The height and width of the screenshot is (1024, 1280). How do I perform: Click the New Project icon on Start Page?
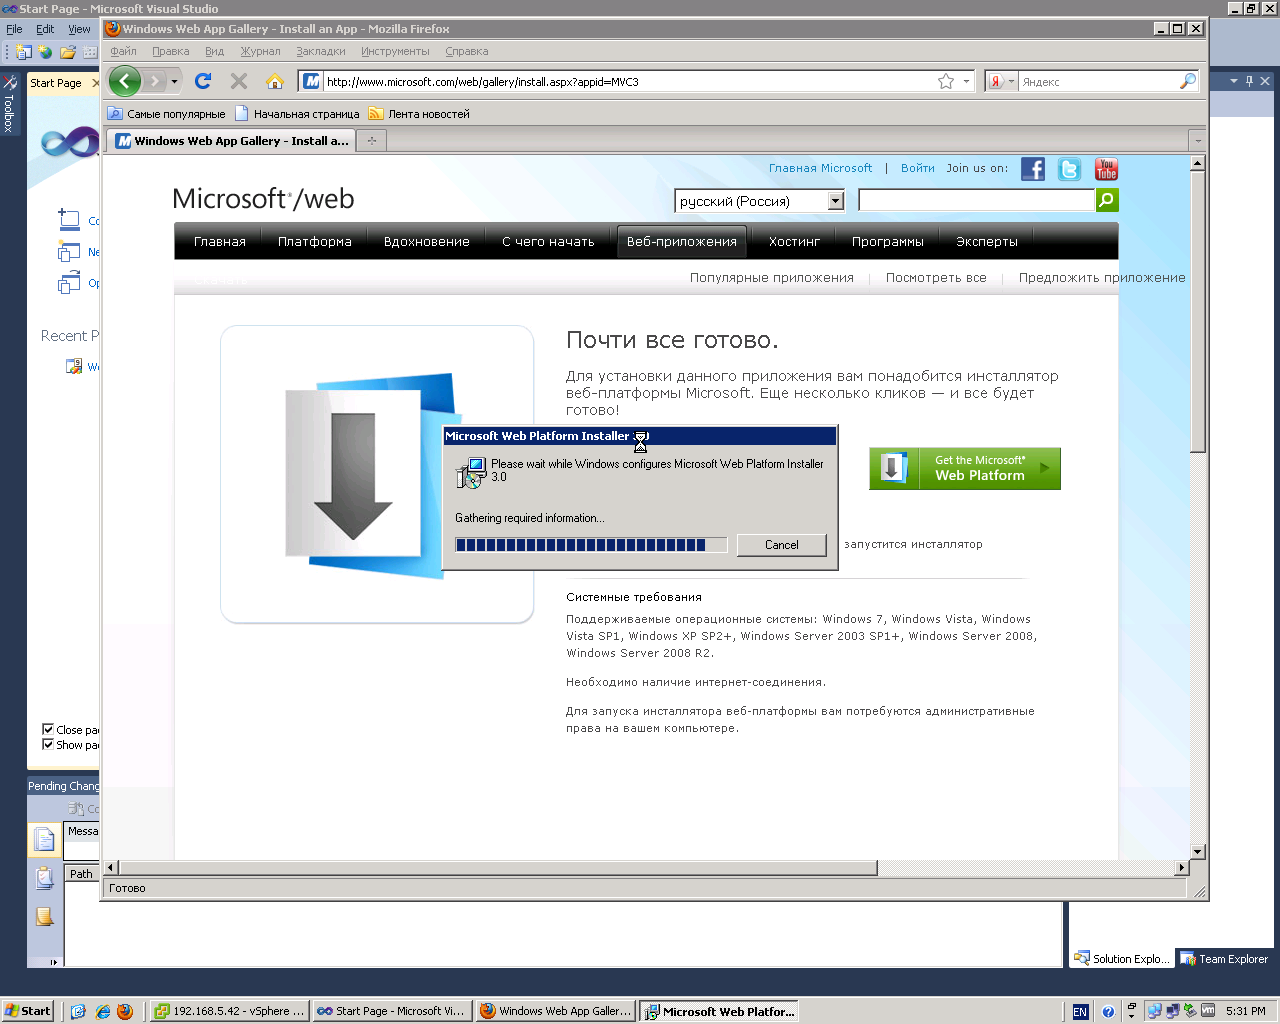click(x=69, y=252)
